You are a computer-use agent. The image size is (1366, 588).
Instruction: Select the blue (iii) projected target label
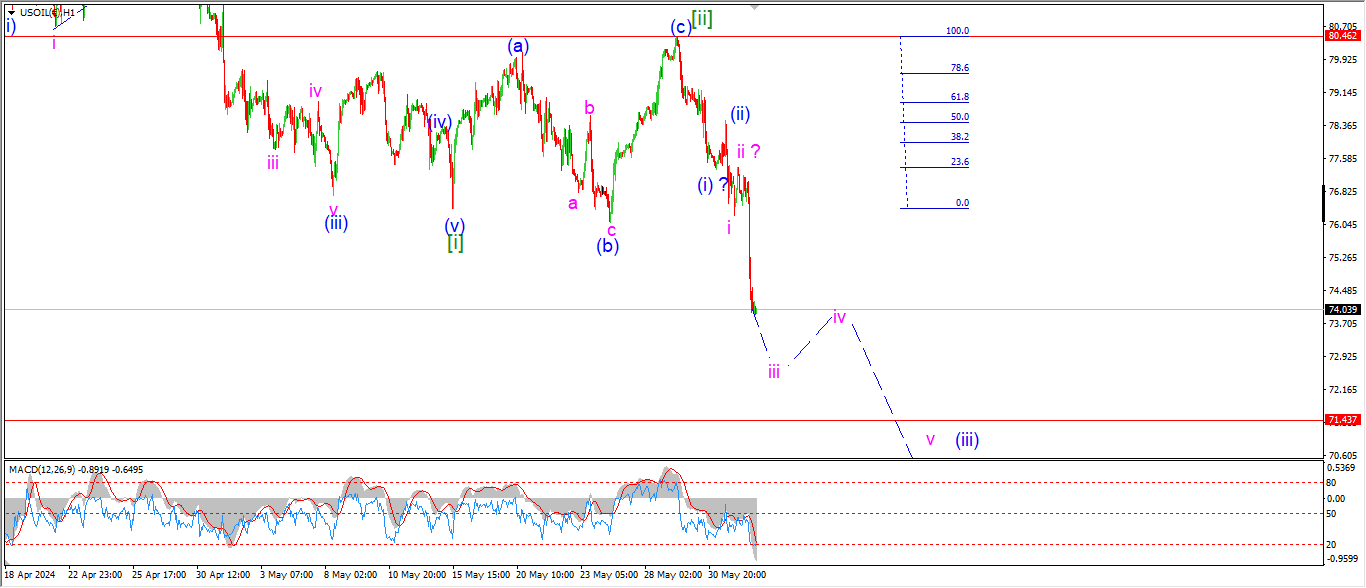point(966,439)
